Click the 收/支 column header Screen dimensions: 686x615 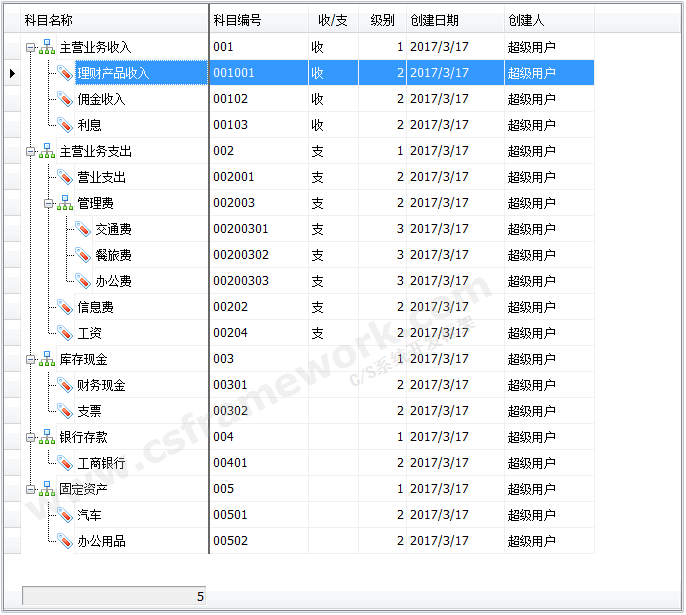[x=332, y=20]
